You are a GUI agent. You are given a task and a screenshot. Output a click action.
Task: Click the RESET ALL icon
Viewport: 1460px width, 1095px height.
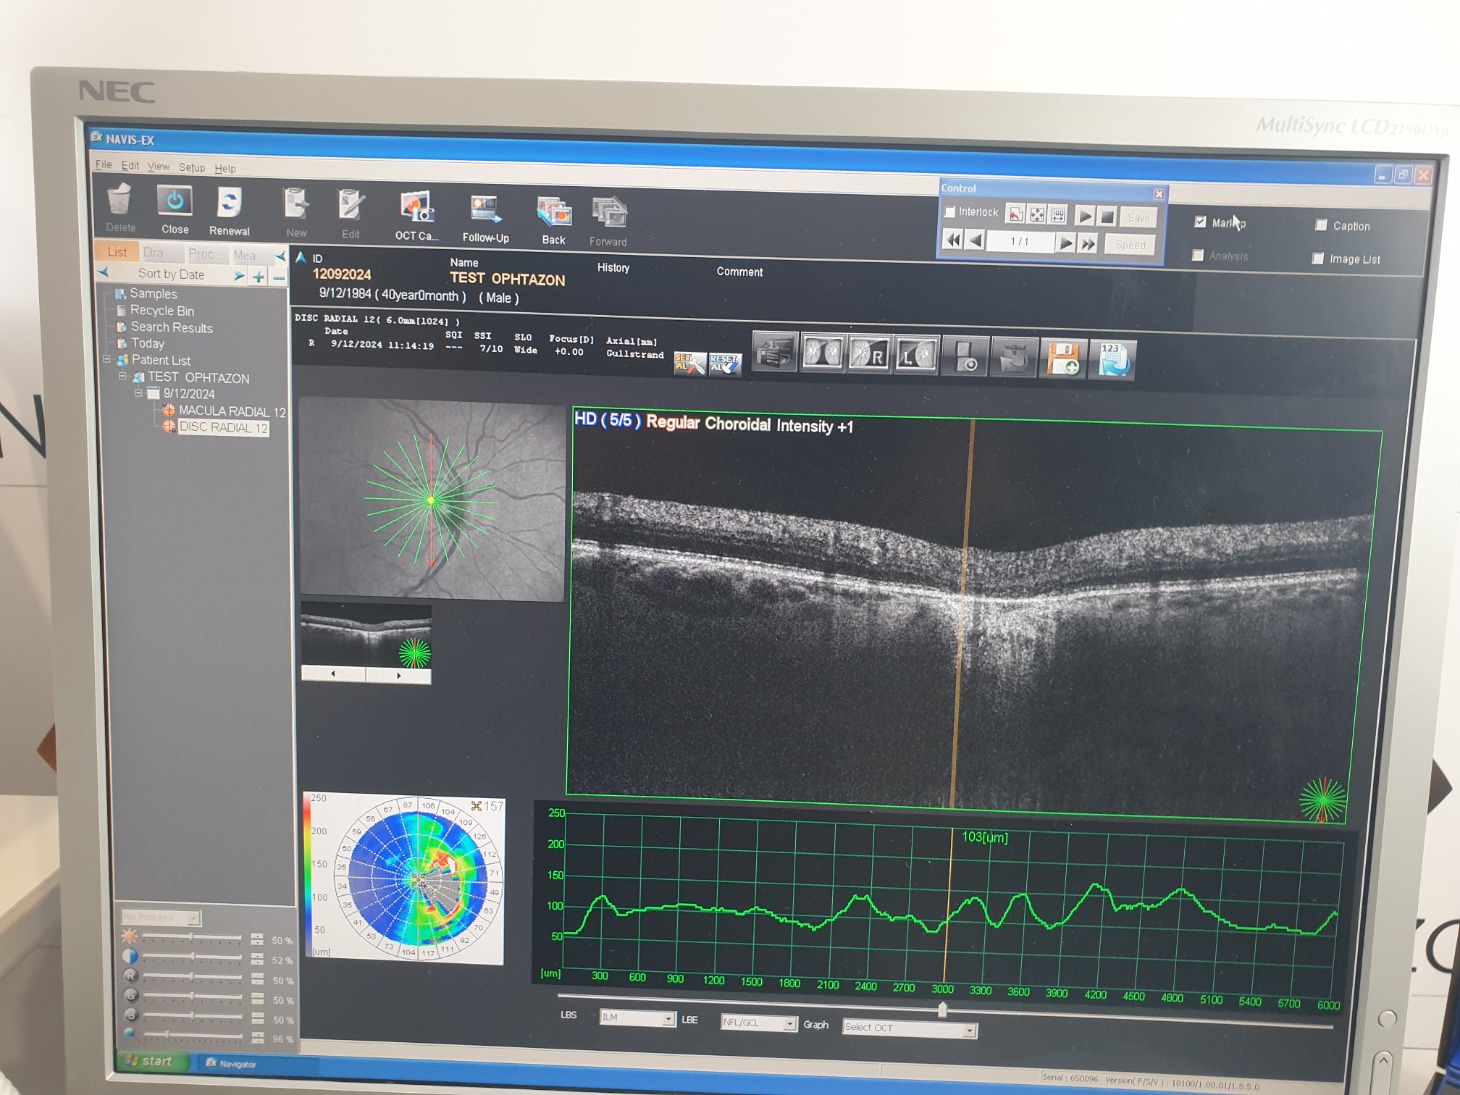point(724,364)
